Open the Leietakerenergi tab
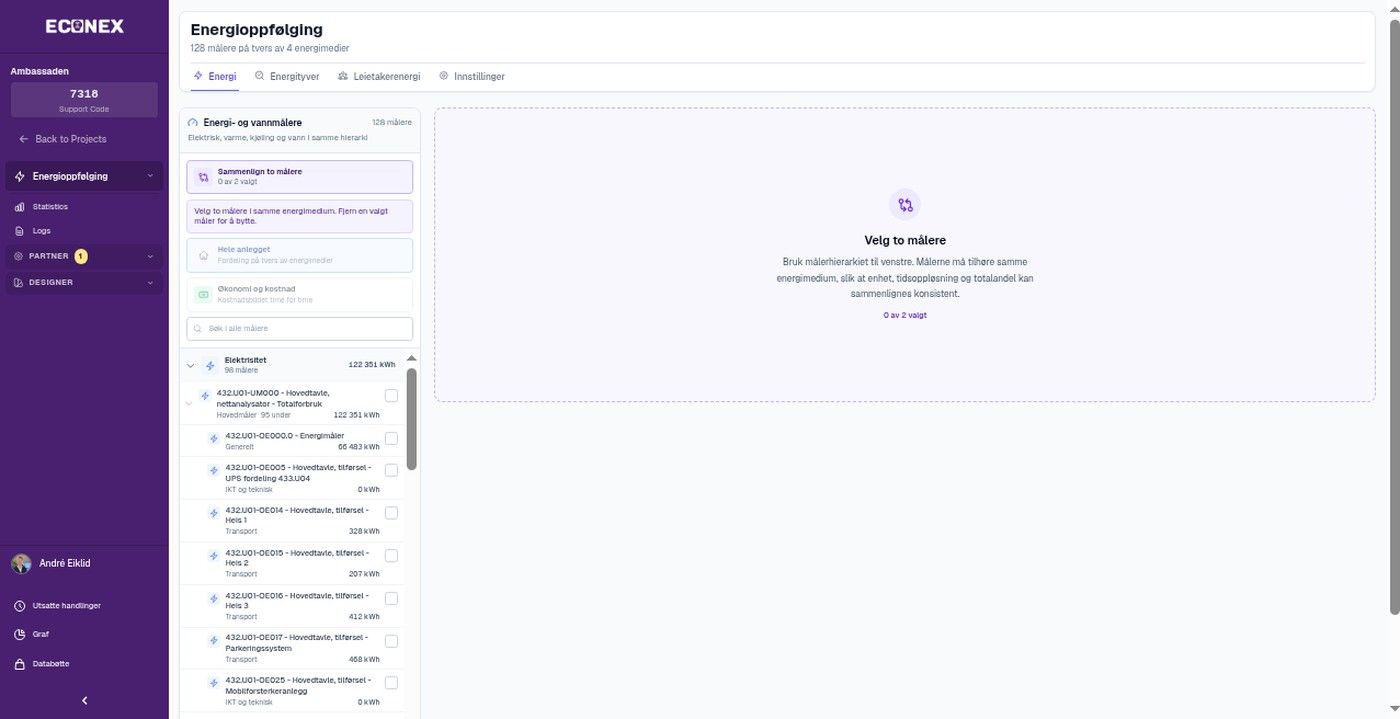The width and height of the screenshot is (1400, 719). coord(379,76)
